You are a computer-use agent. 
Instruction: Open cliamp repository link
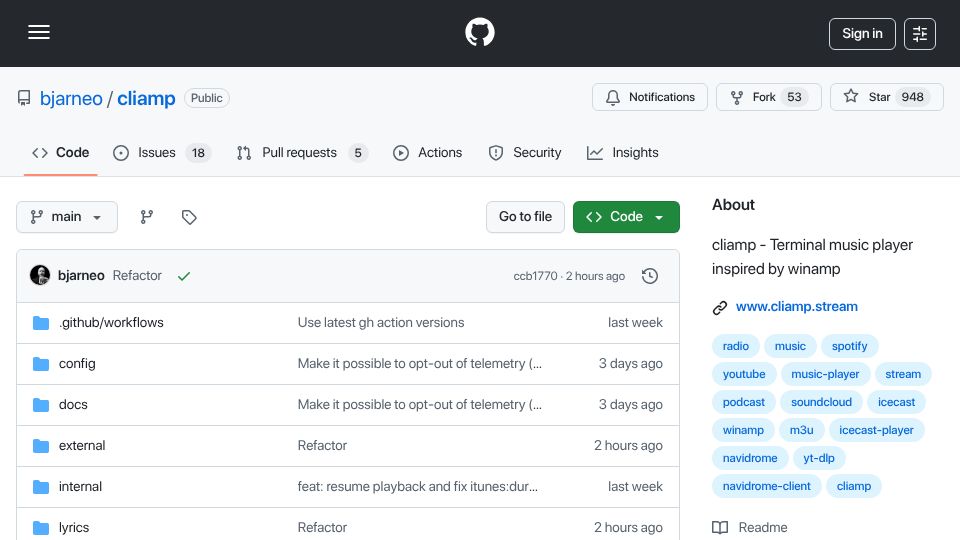point(146,98)
